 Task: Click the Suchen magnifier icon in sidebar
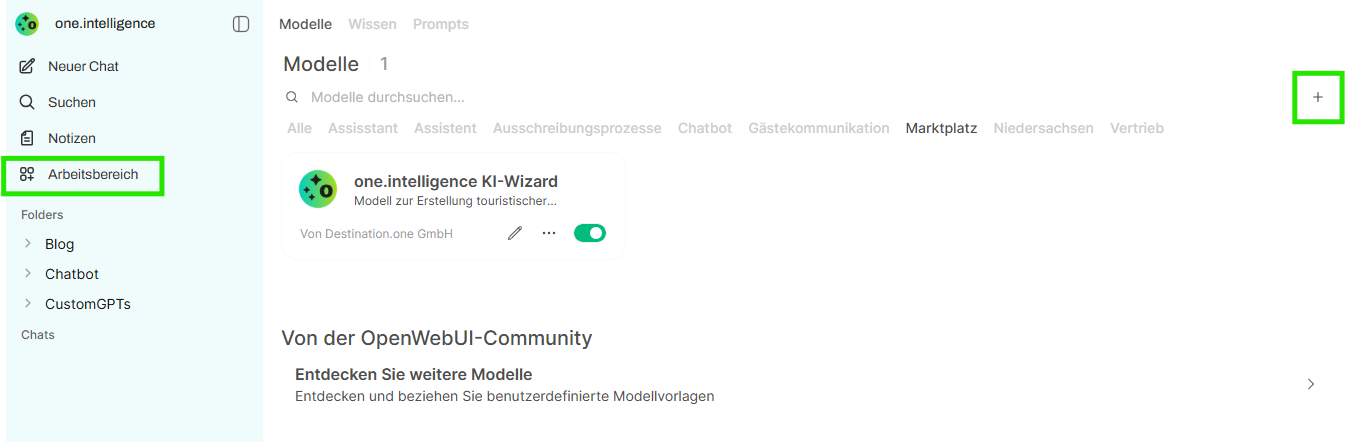27,102
